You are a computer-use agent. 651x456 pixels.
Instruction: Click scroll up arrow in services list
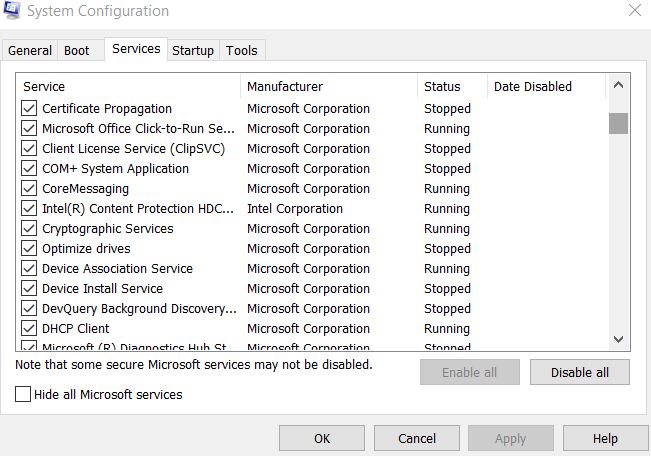point(618,85)
